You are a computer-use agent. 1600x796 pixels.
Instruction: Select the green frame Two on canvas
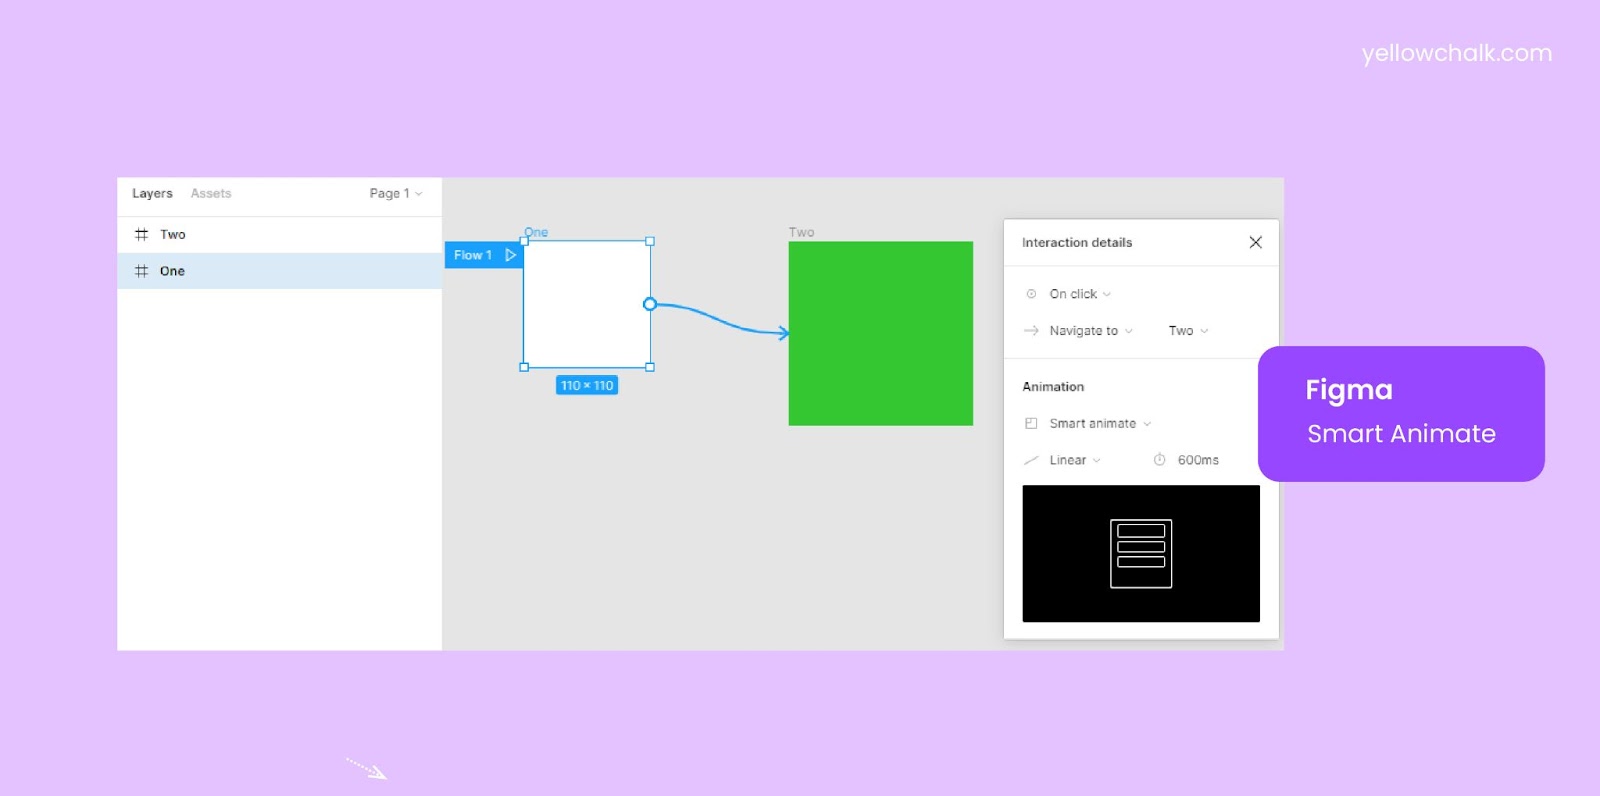pyautogui.click(x=881, y=333)
